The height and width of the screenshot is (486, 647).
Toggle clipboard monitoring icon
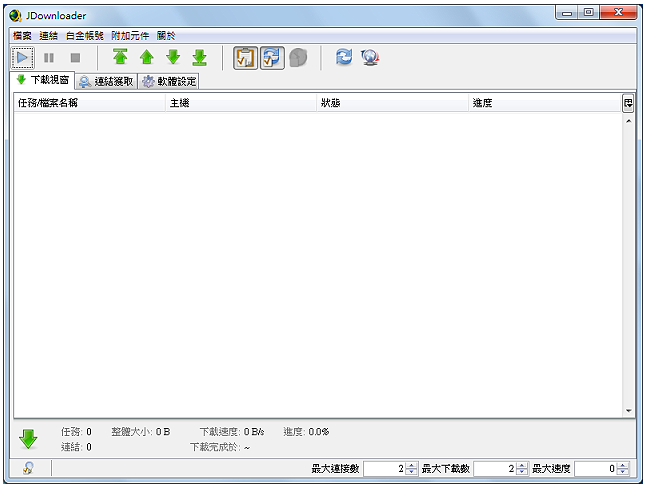click(246, 58)
